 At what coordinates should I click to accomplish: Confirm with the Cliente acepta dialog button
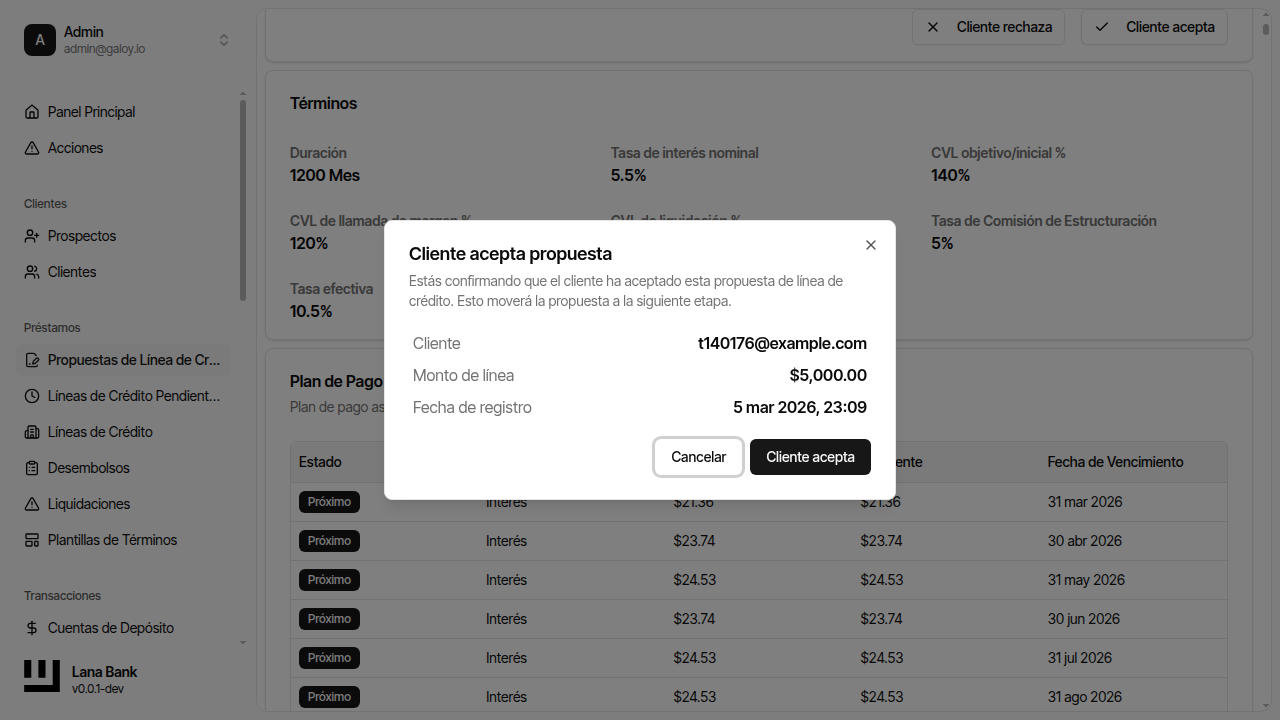point(810,457)
